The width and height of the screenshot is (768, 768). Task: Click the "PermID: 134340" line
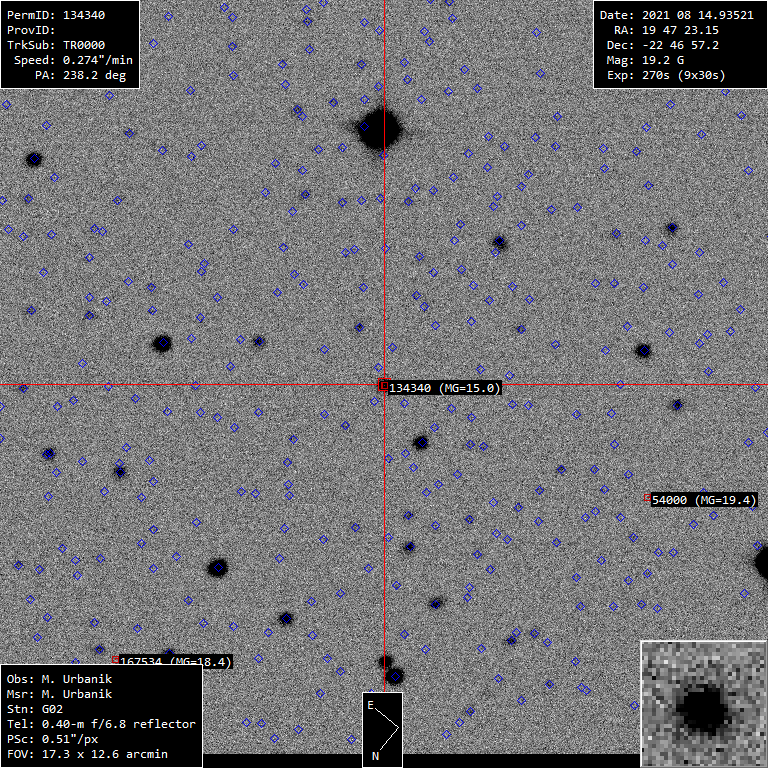(x=56, y=15)
